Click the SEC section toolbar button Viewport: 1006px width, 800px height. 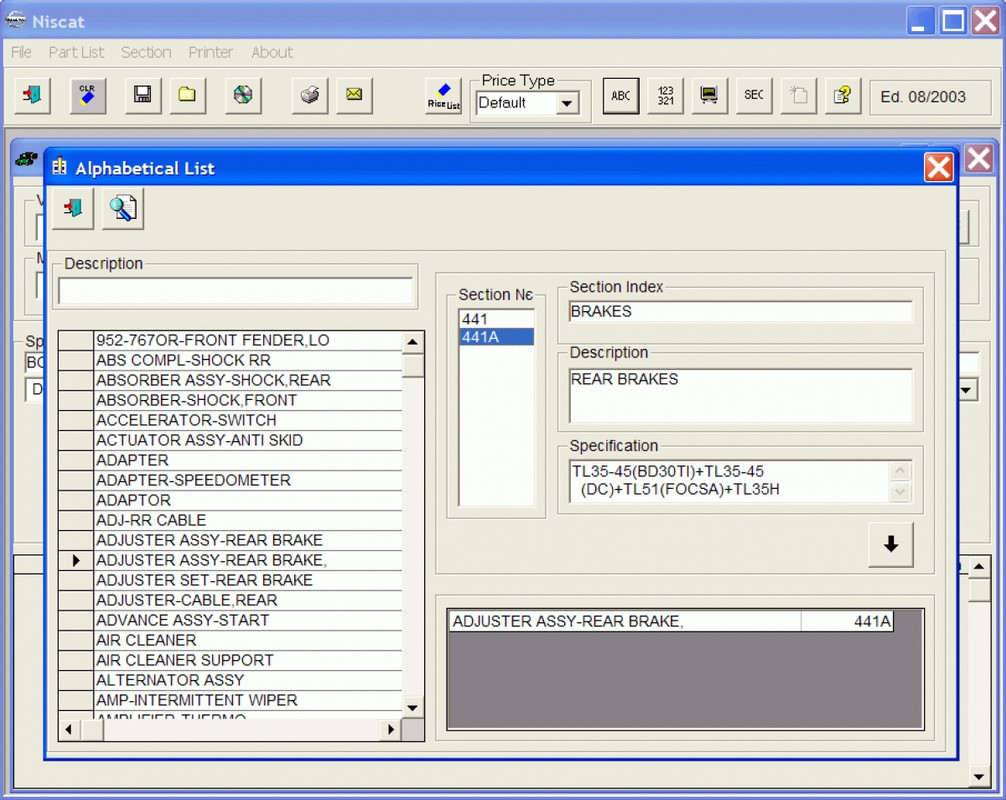tap(754, 96)
